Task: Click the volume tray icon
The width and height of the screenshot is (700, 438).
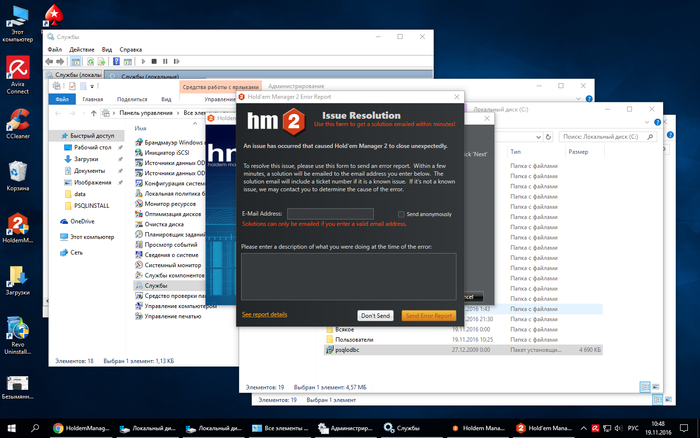Action: tap(618, 428)
